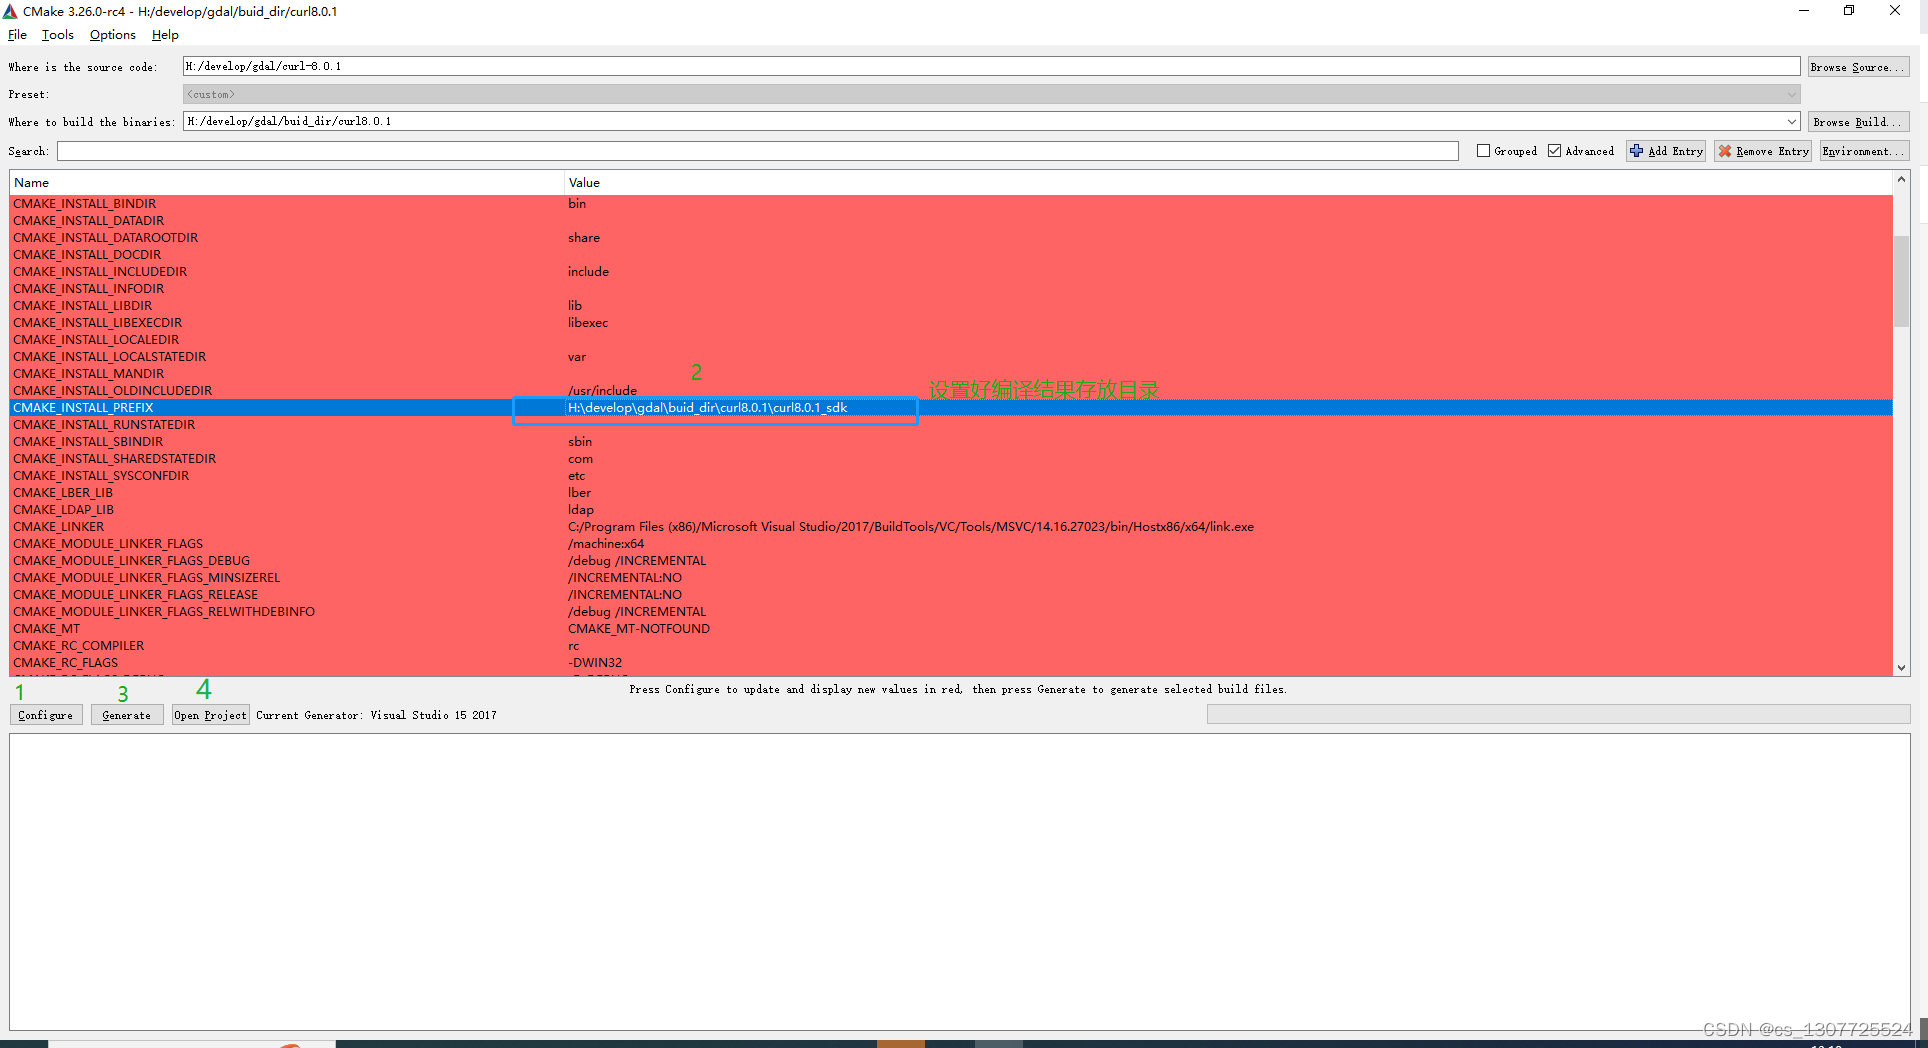Click the red X icon on Remove Entry
Image resolution: width=1928 pixels, height=1048 pixels.
[1725, 151]
